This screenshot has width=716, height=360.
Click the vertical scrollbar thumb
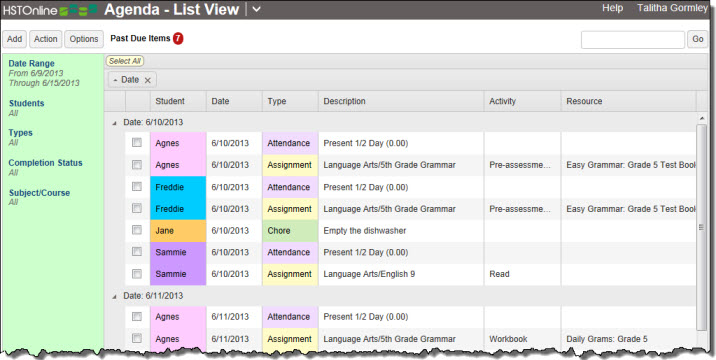click(x=701, y=227)
